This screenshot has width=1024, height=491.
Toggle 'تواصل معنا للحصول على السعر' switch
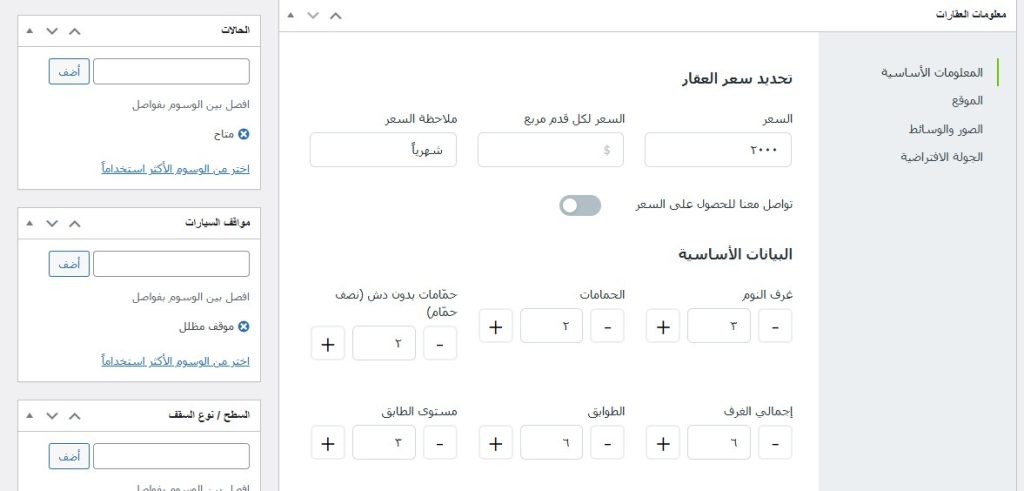(x=580, y=205)
